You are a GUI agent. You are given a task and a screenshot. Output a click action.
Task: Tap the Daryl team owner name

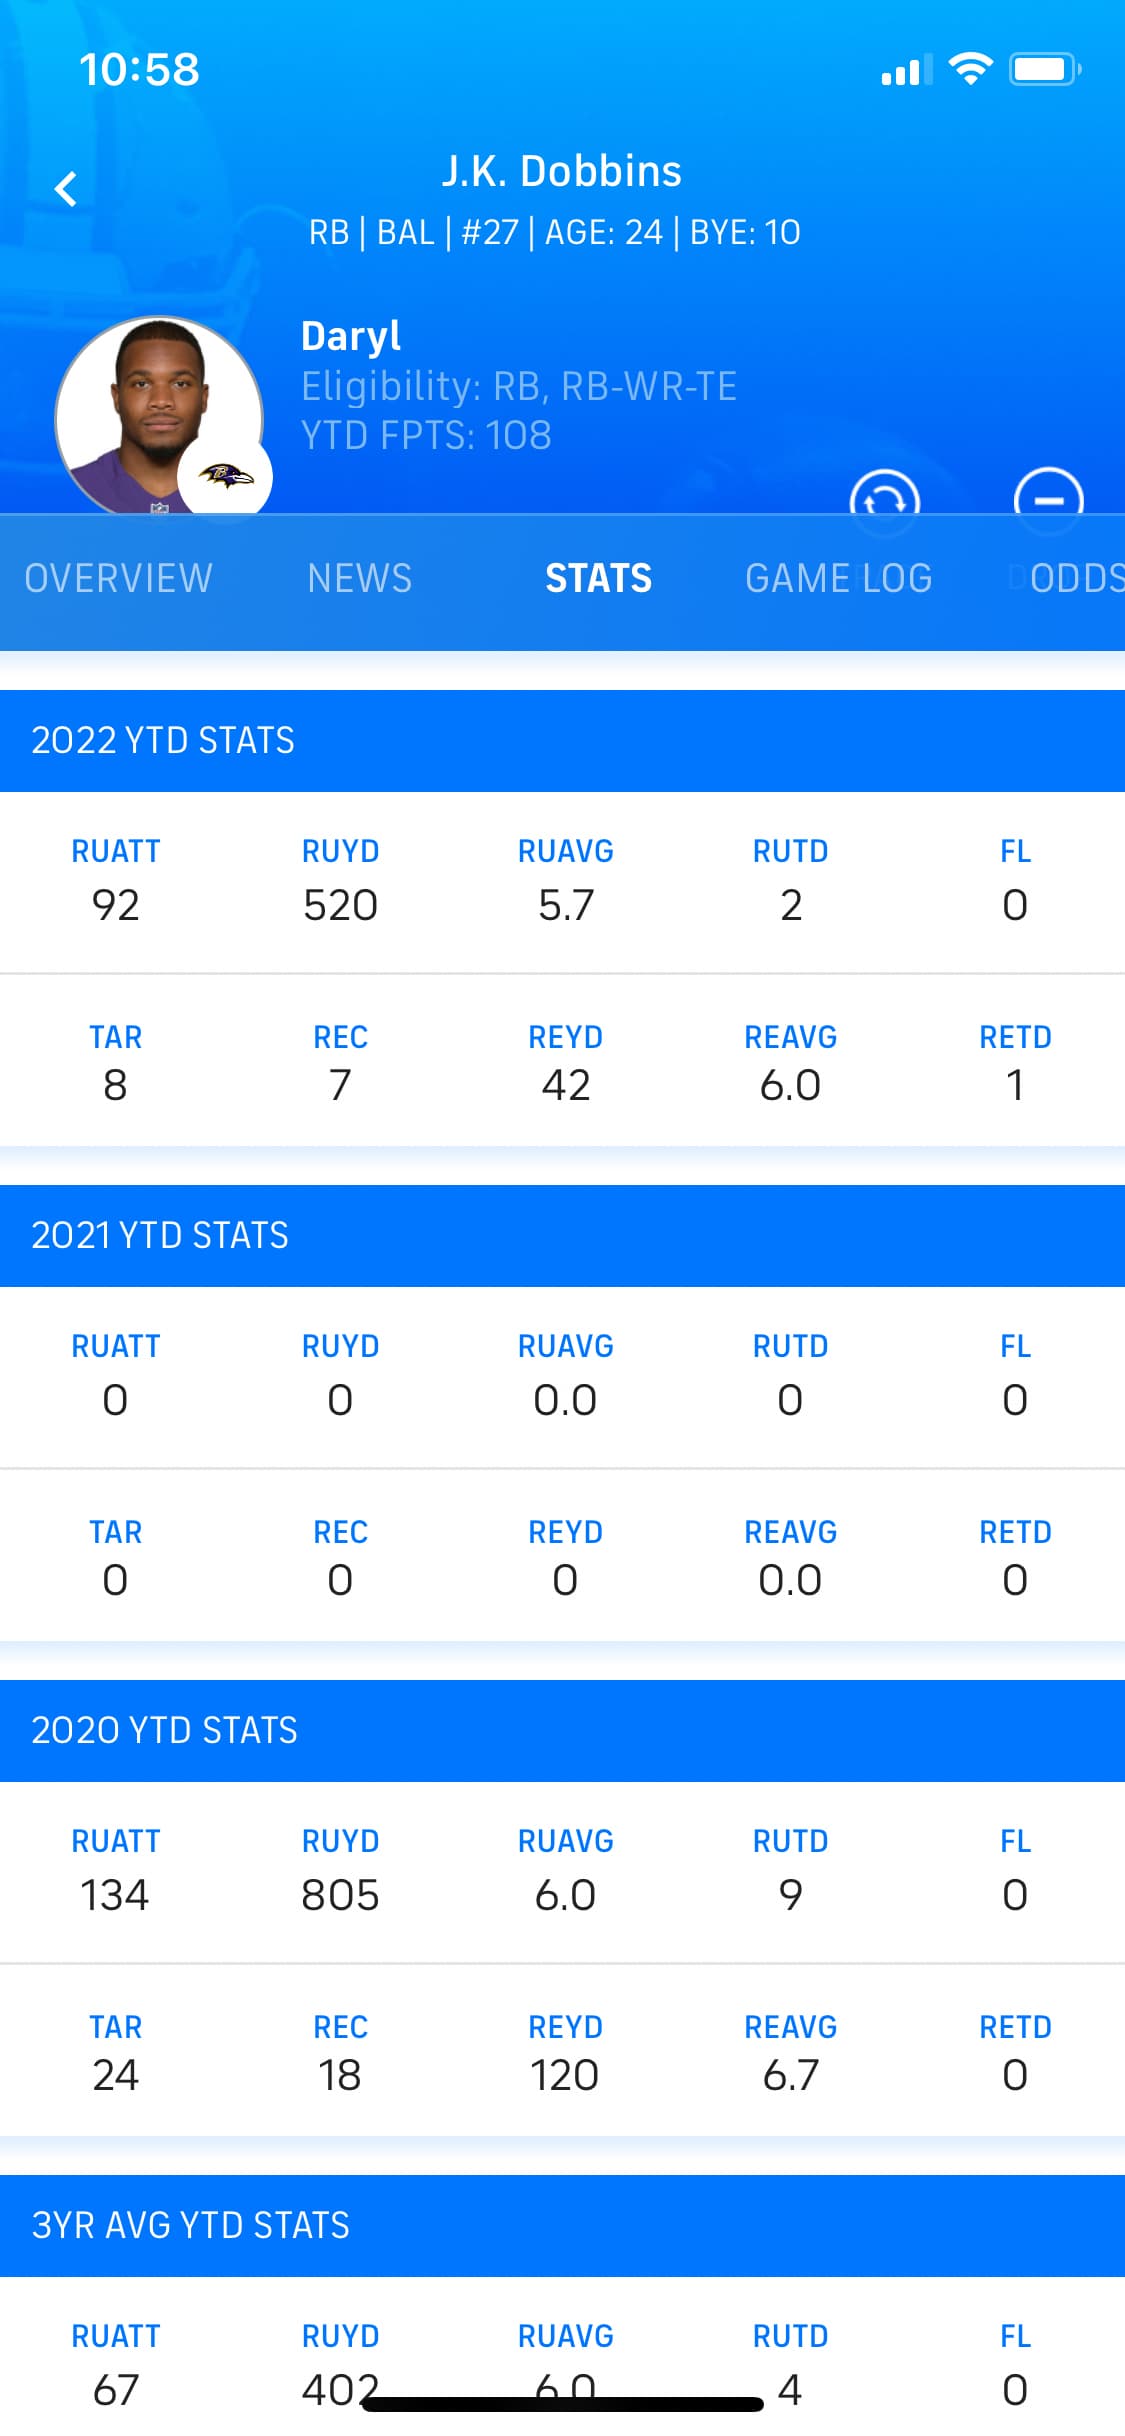(351, 336)
